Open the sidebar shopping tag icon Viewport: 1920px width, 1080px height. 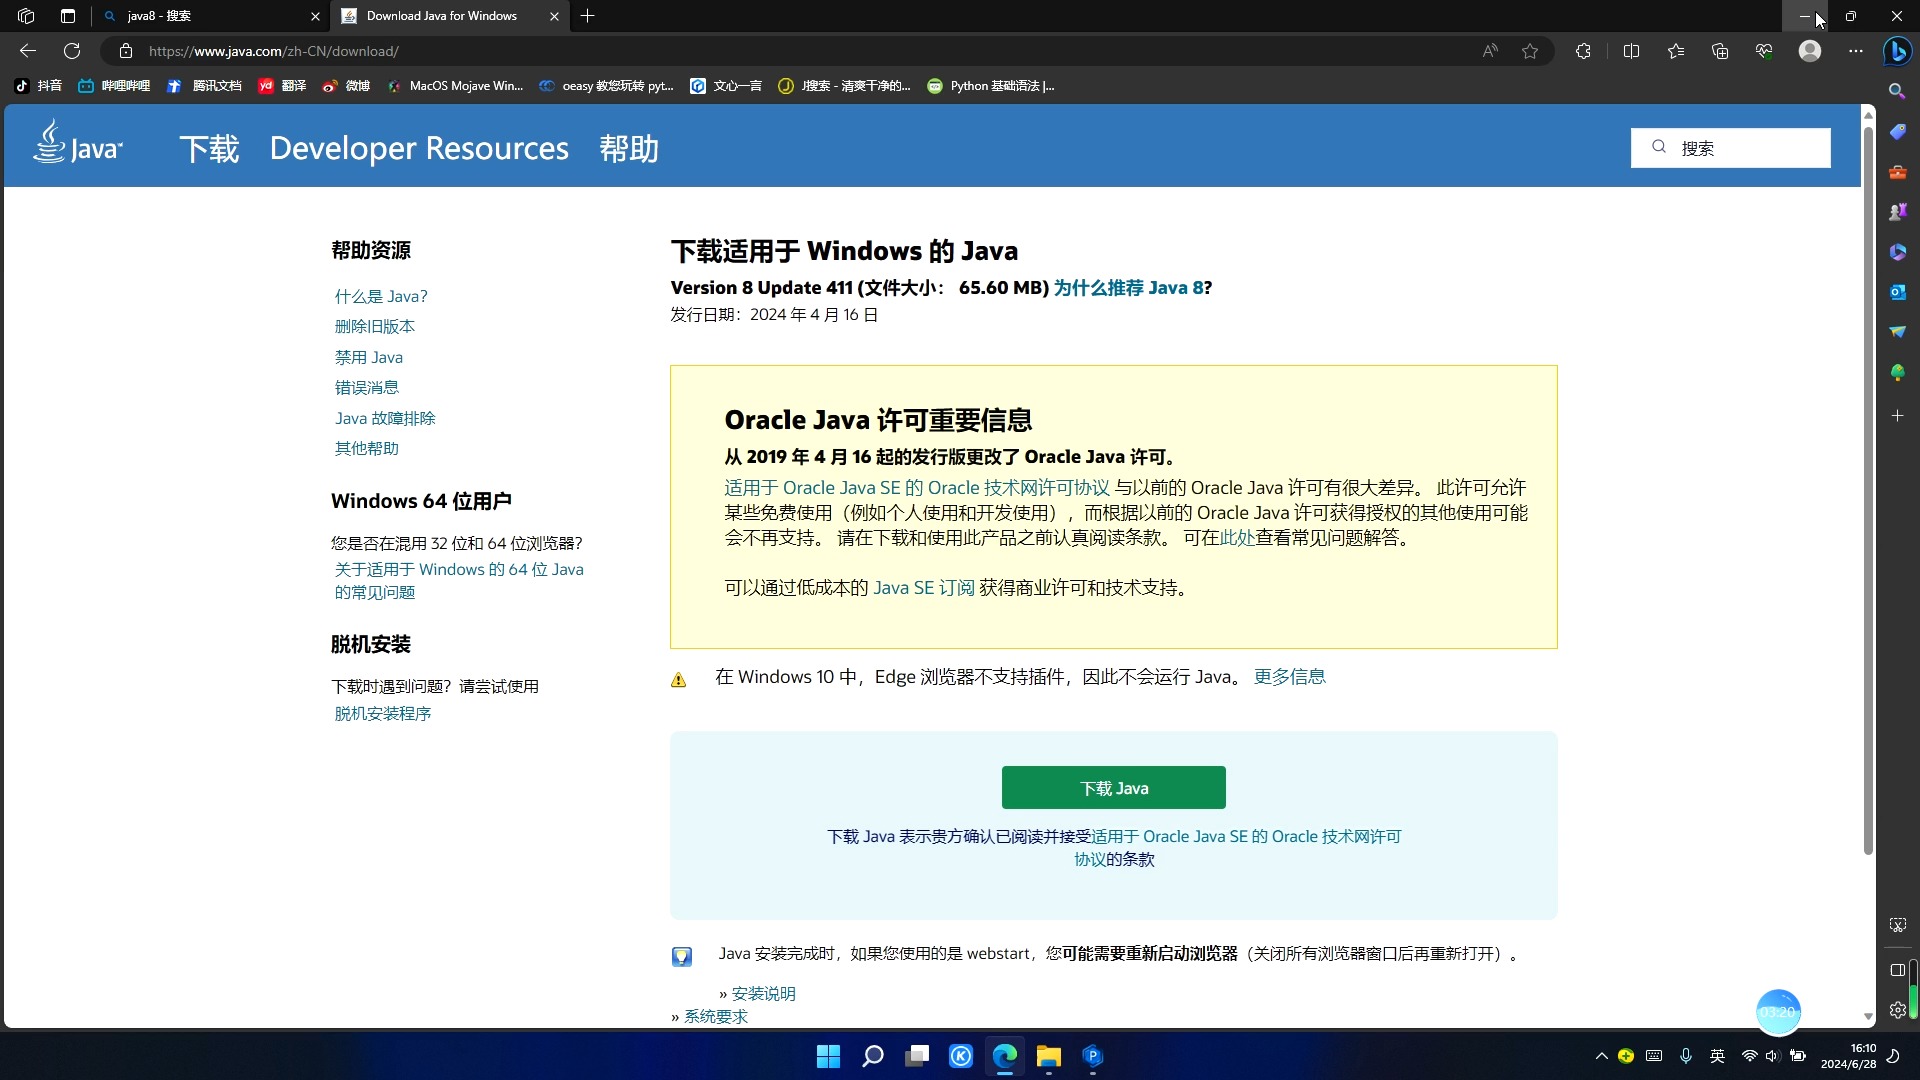(1897, 132)
